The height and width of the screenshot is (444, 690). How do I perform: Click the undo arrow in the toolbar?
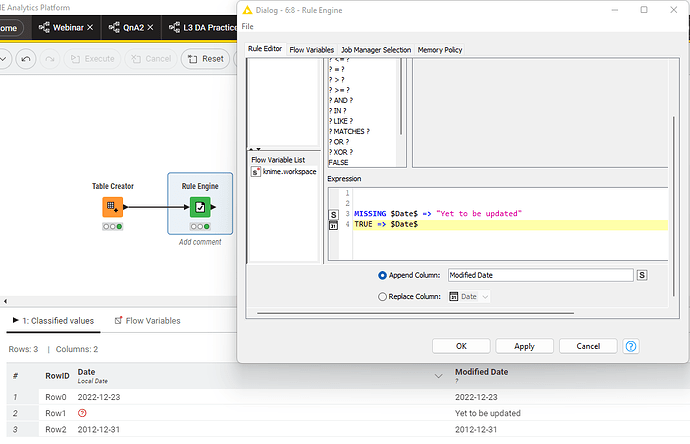[26, 59]
